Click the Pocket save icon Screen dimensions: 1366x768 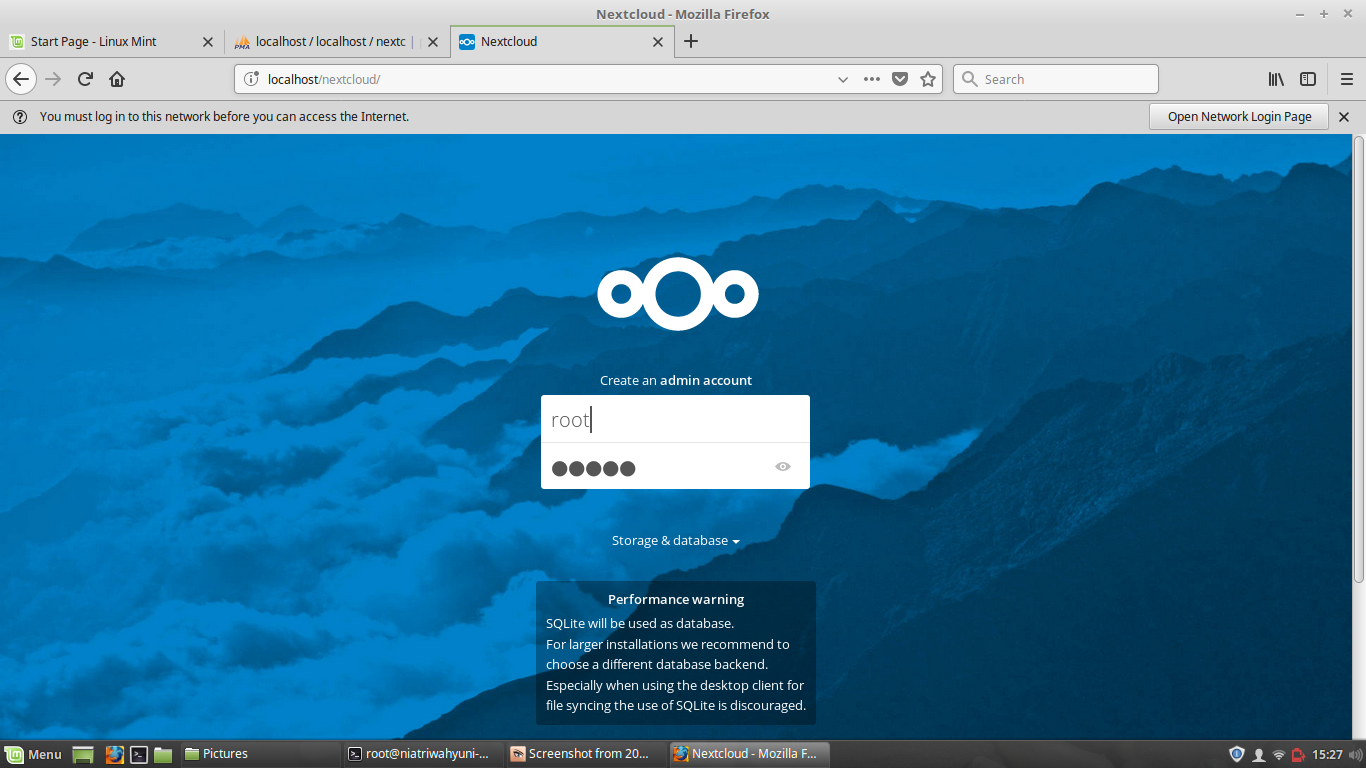(899, 78)
